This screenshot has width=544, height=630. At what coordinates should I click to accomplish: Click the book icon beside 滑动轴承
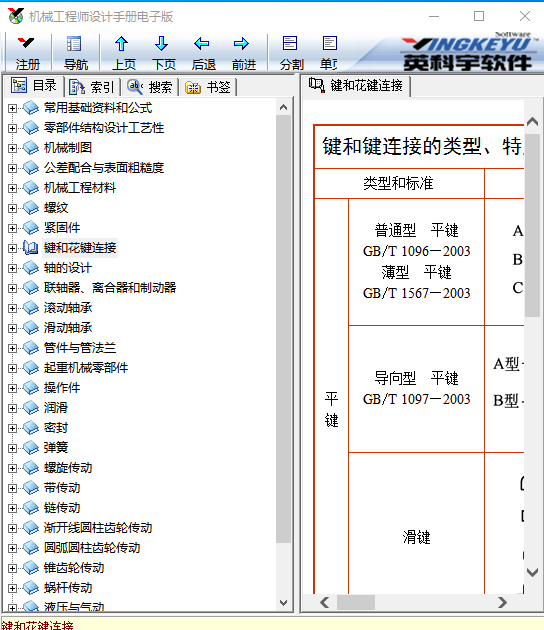click(x=31, y=328)
